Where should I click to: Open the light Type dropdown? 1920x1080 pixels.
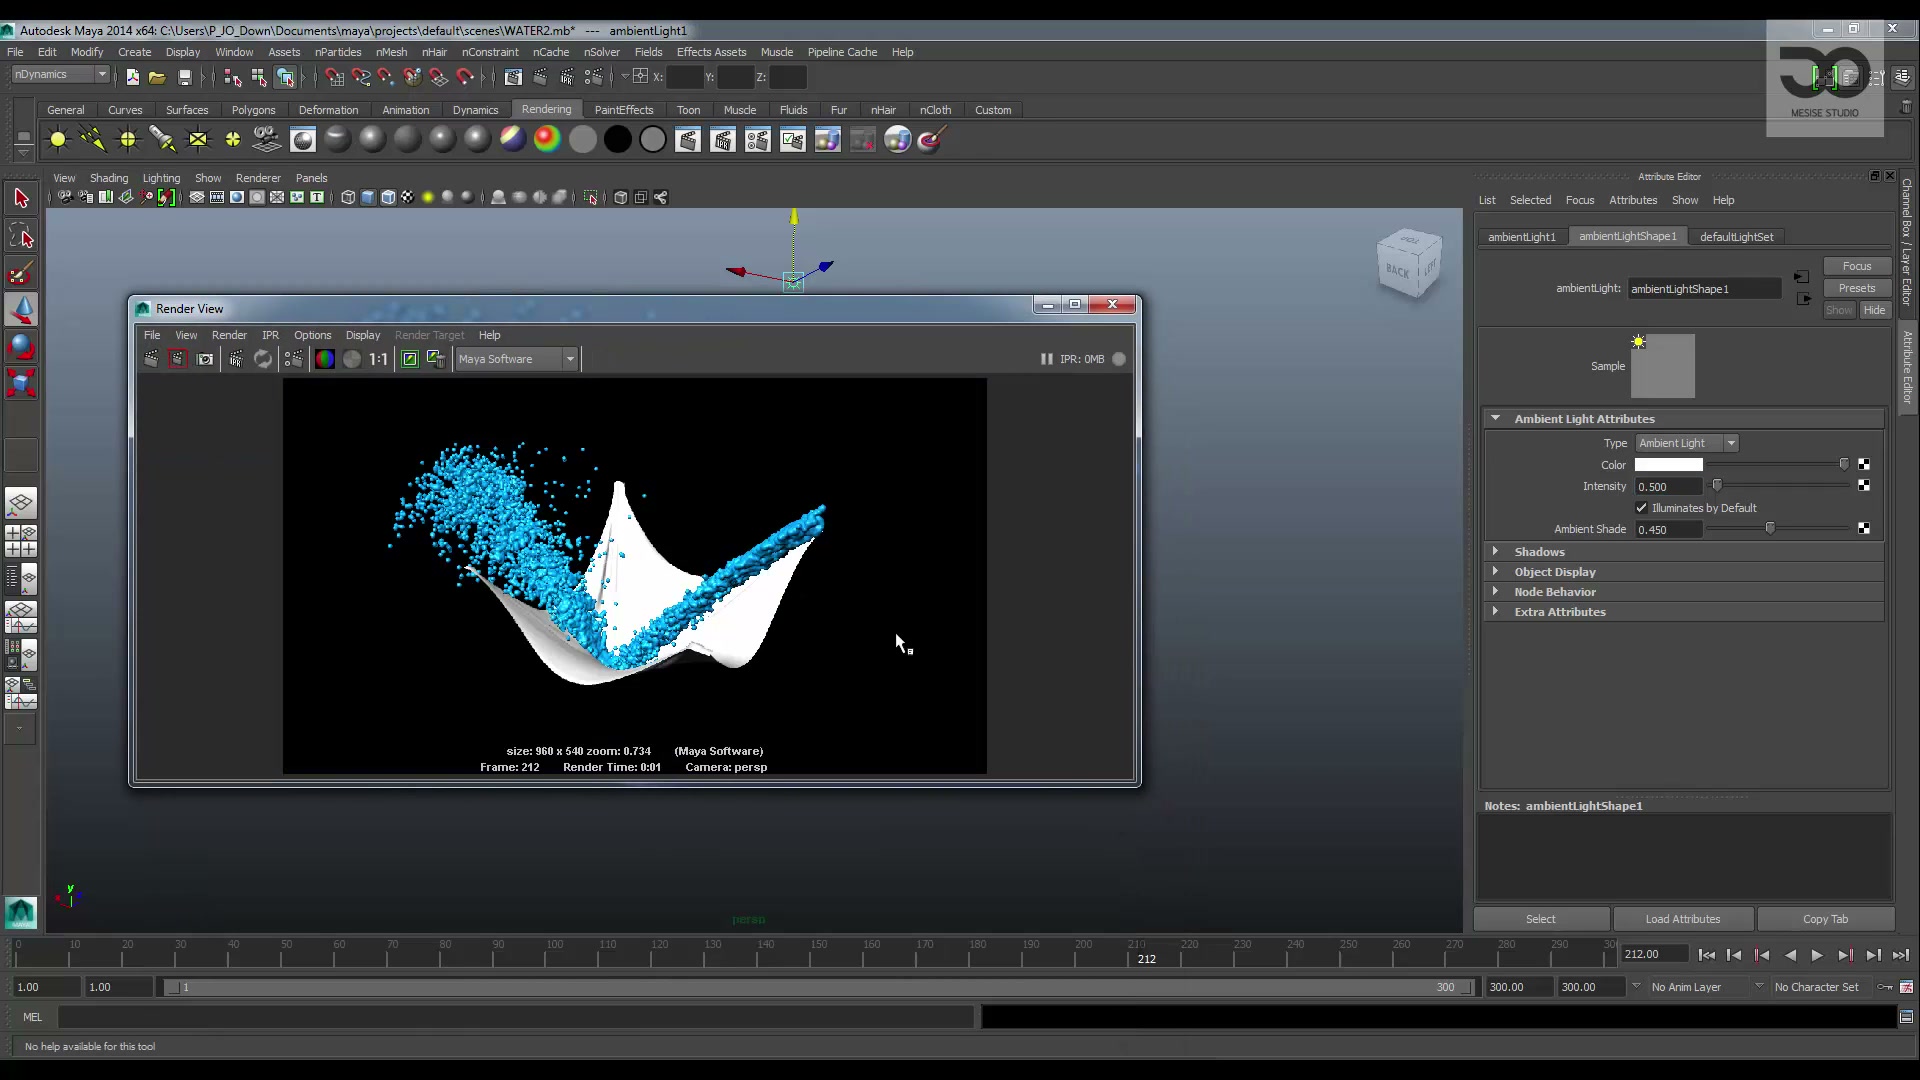1687,443
